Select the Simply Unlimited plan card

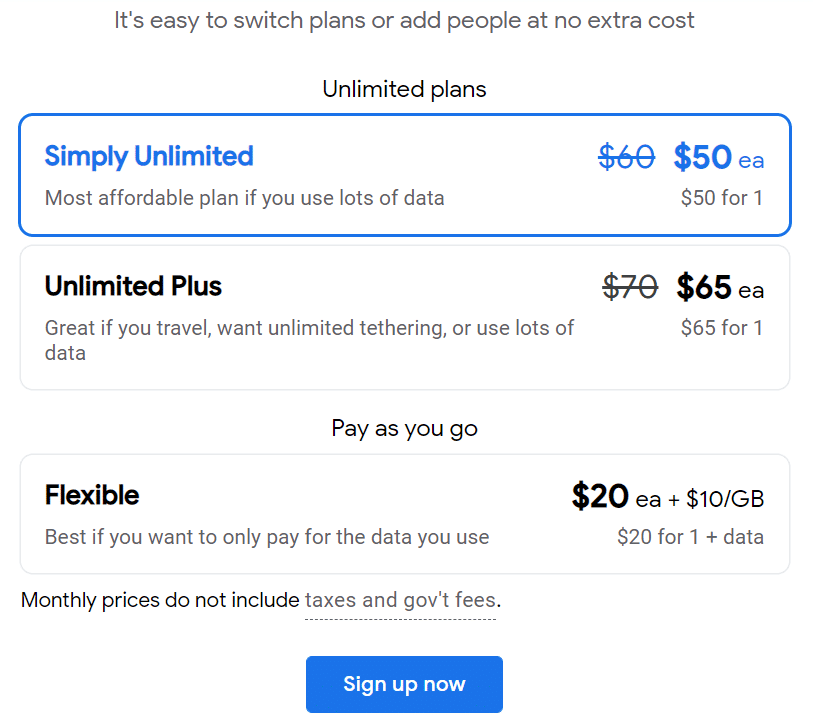click(x=404, y=175)
